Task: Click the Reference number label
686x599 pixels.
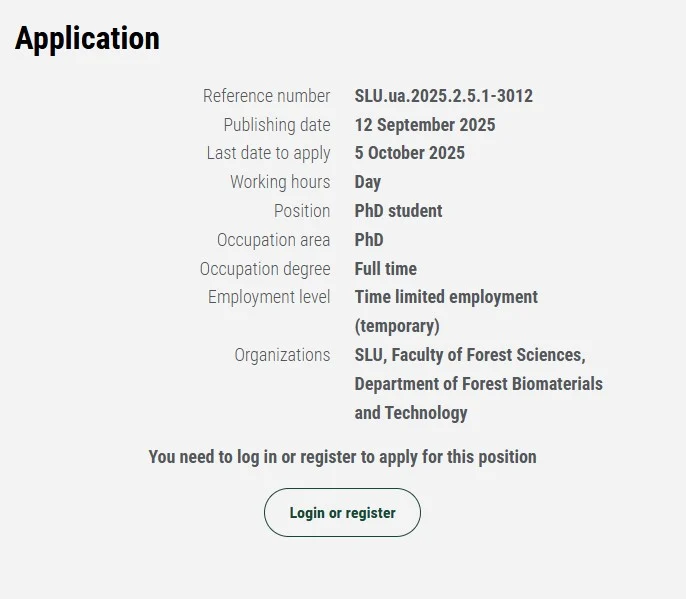Action: pyautogui.click(x=266, y=96)
